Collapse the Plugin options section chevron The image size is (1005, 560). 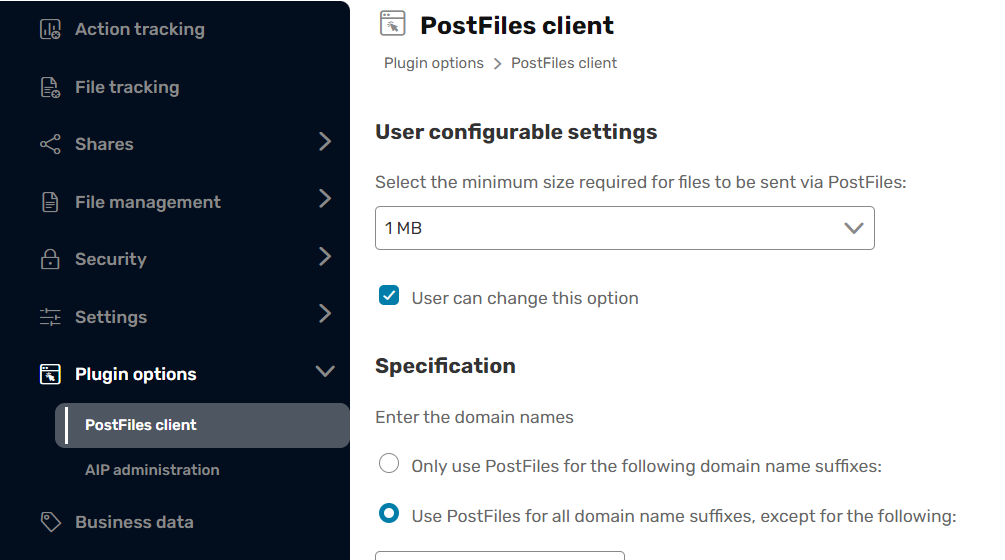point(325,372)
